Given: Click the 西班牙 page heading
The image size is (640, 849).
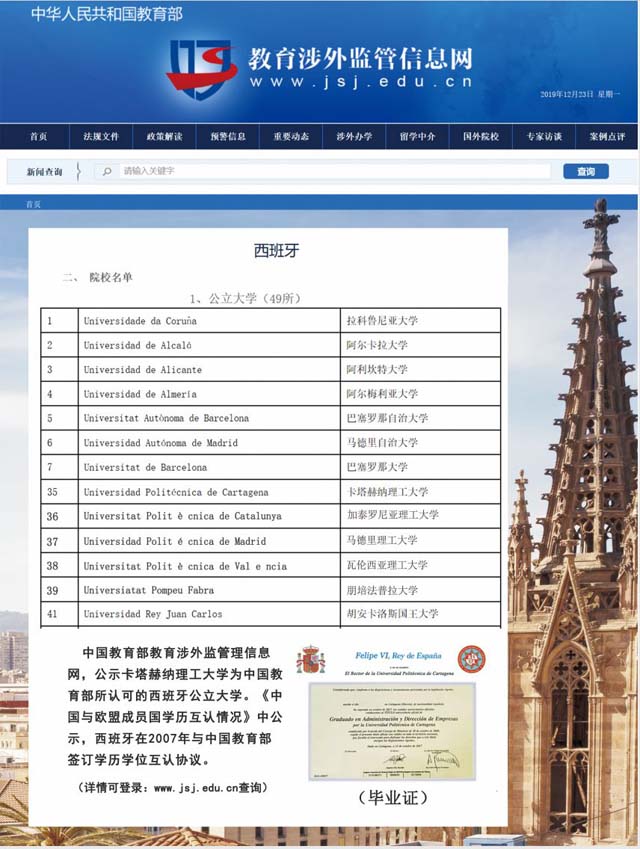Looking at the screenshot, I should 276,250.
